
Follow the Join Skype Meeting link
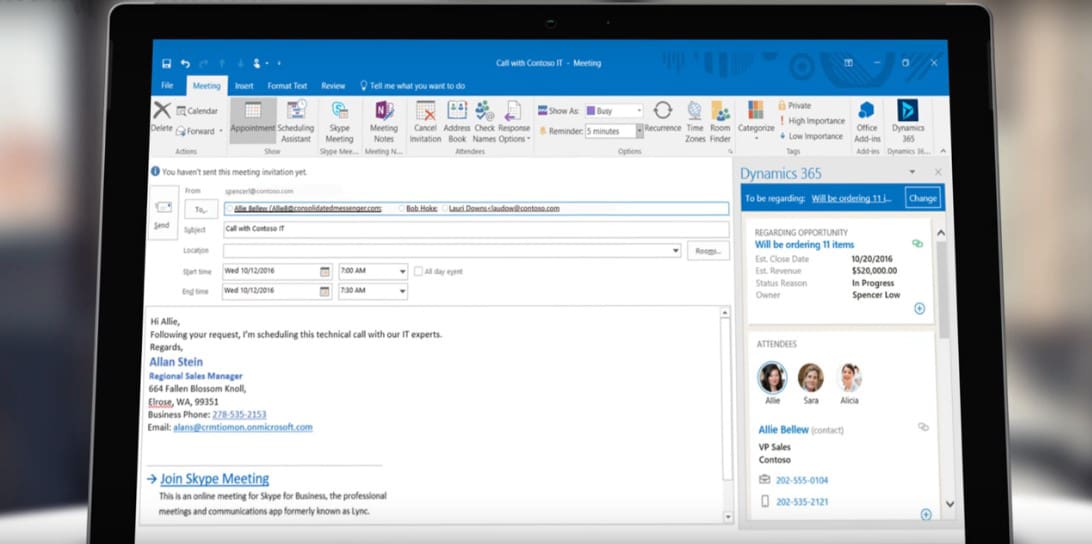214,479
